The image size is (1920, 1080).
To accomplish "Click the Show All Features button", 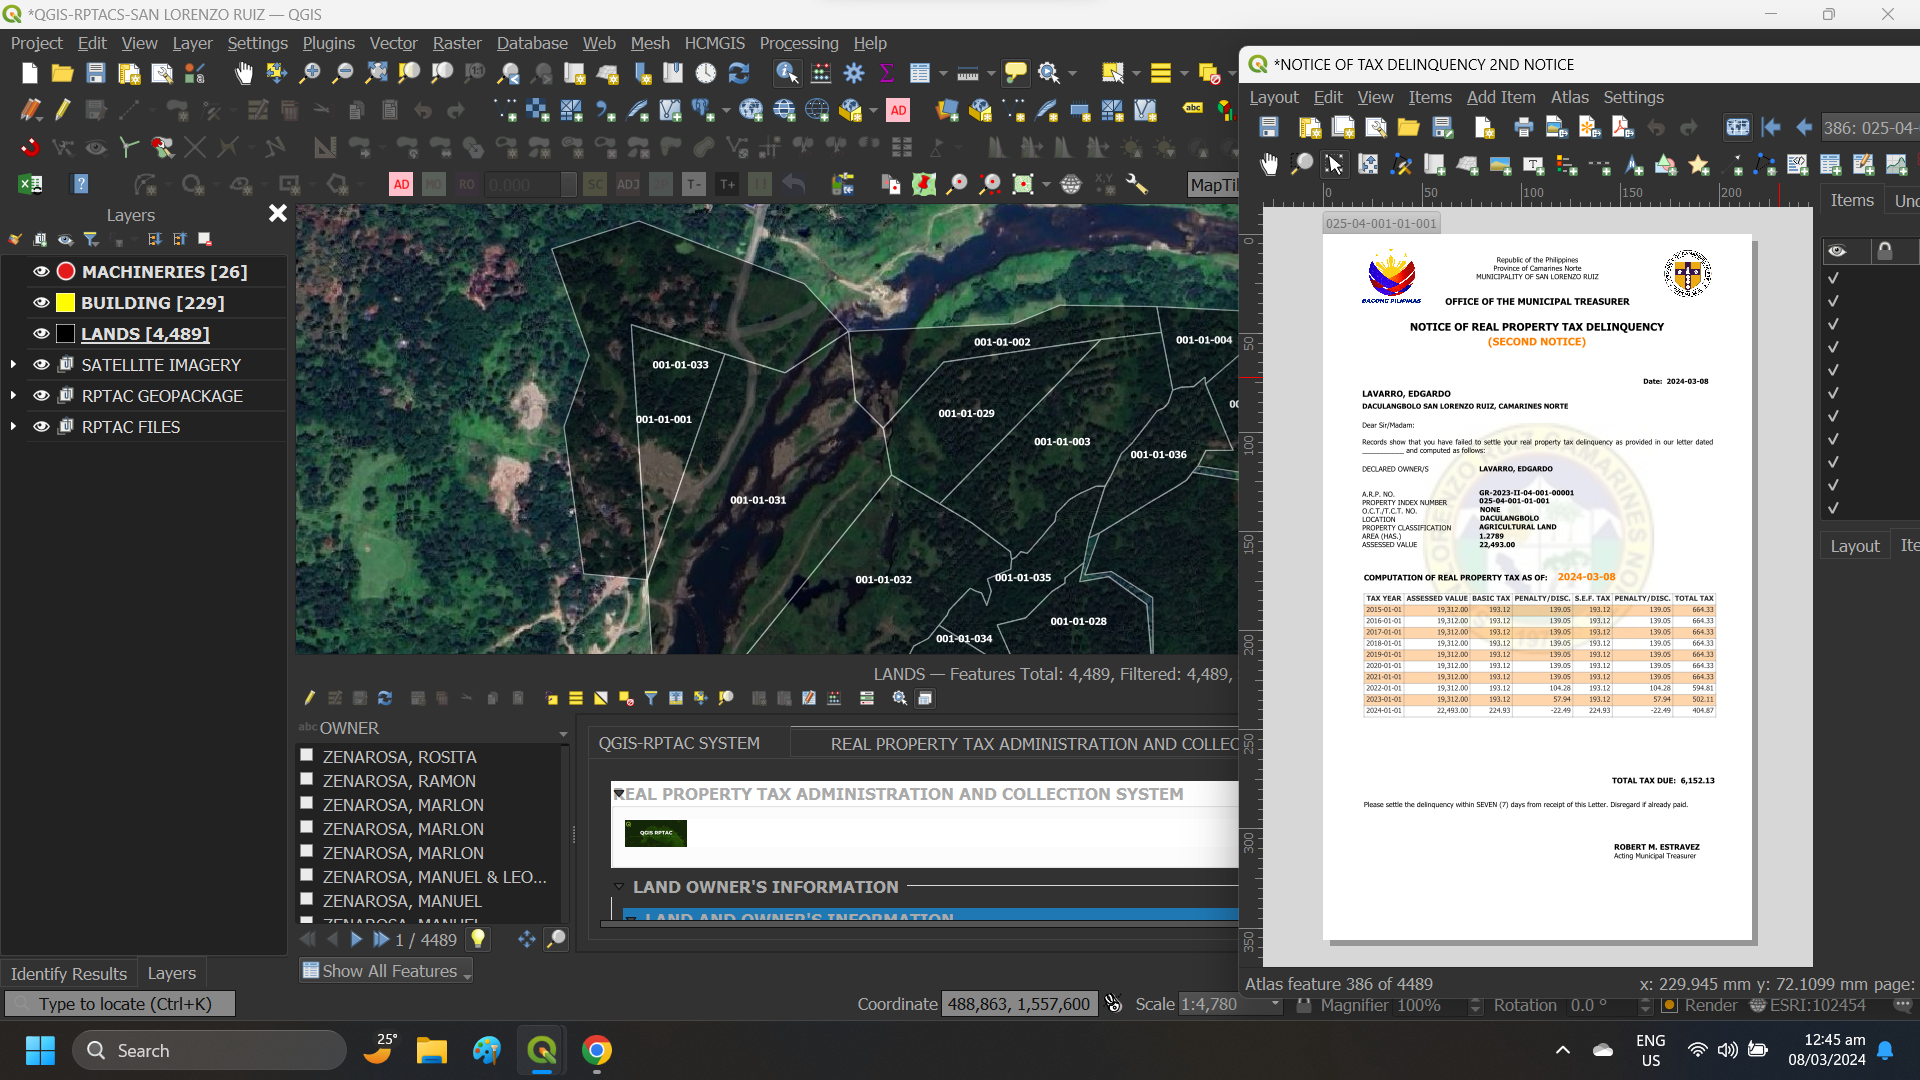I will pos(385,970).
